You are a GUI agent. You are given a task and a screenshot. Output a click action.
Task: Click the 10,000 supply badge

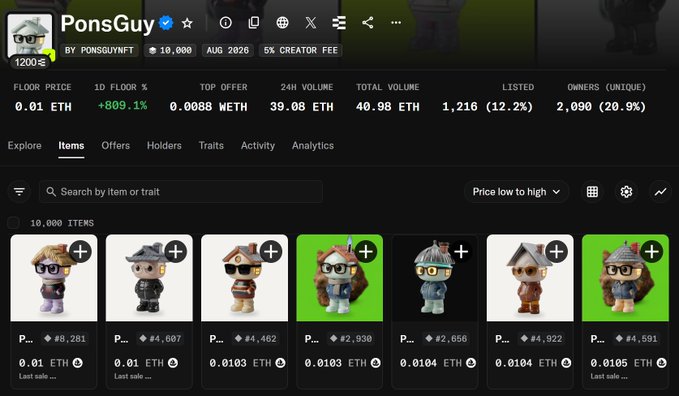click(170, 50)
